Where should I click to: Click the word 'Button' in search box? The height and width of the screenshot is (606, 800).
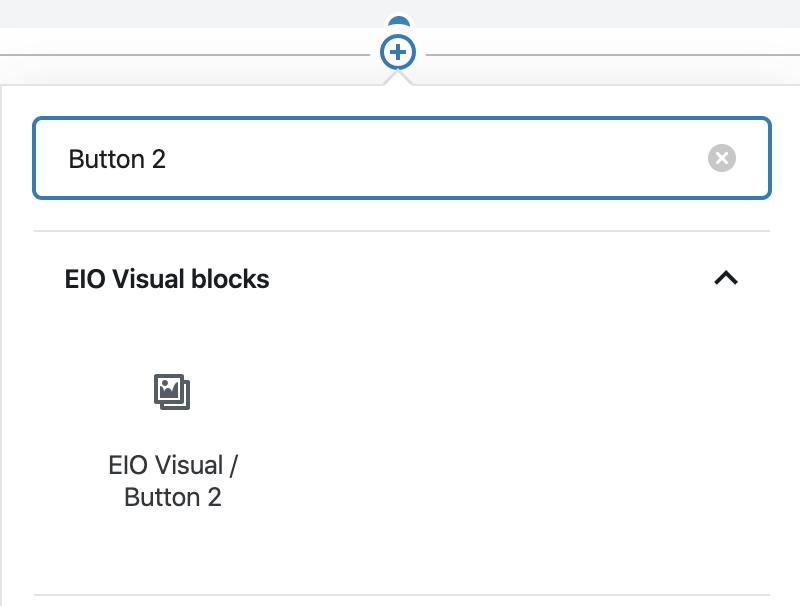coord(107,159)
